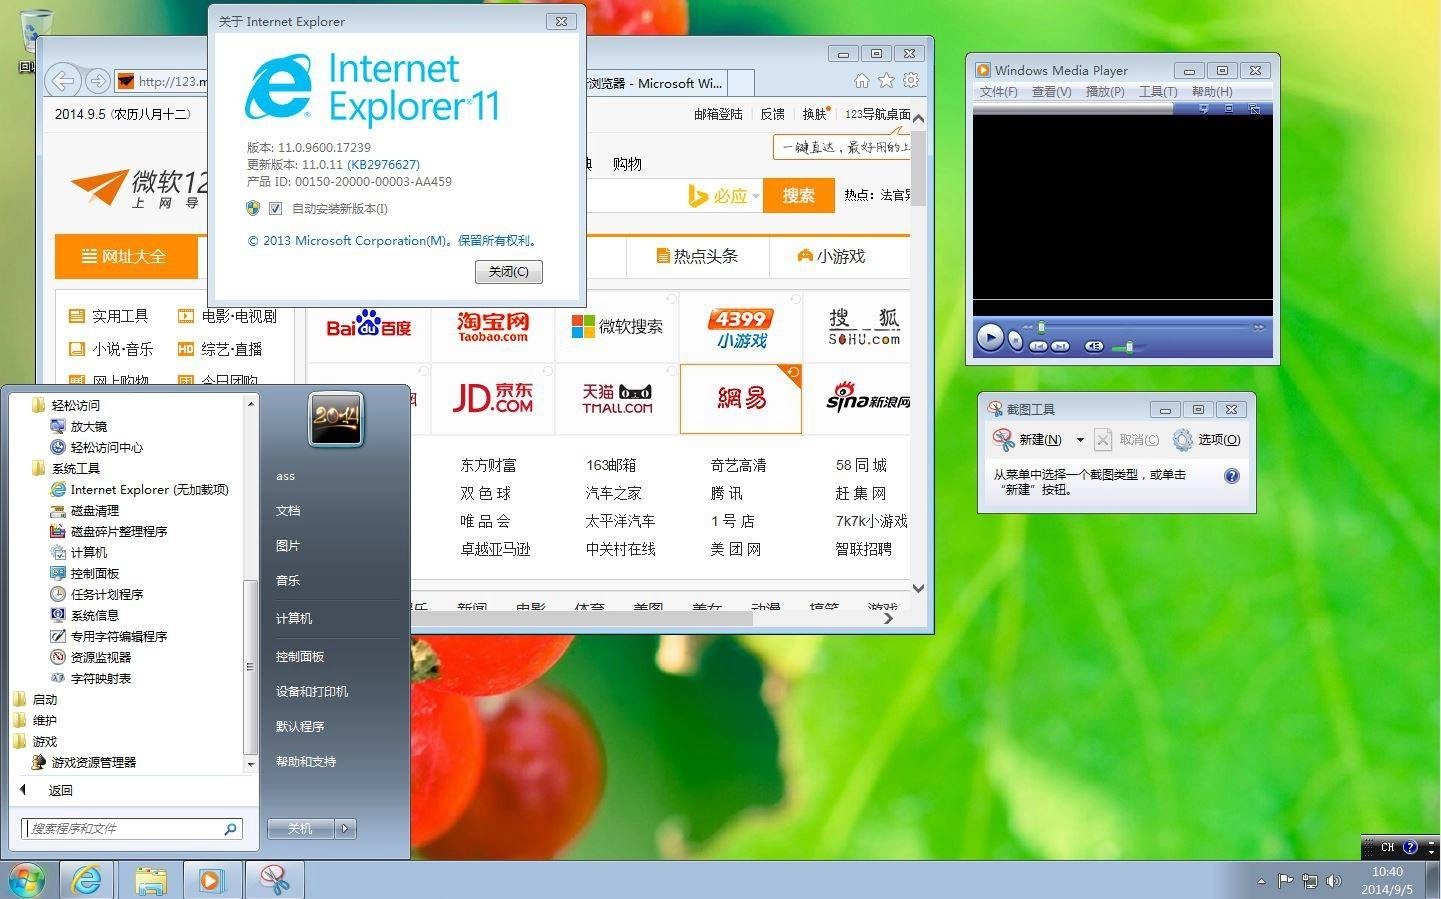The height and width of the screenshot is (899, 1441).
Task: Open the 帮助(H) menu in Media Player
Action: (1212, 91)
